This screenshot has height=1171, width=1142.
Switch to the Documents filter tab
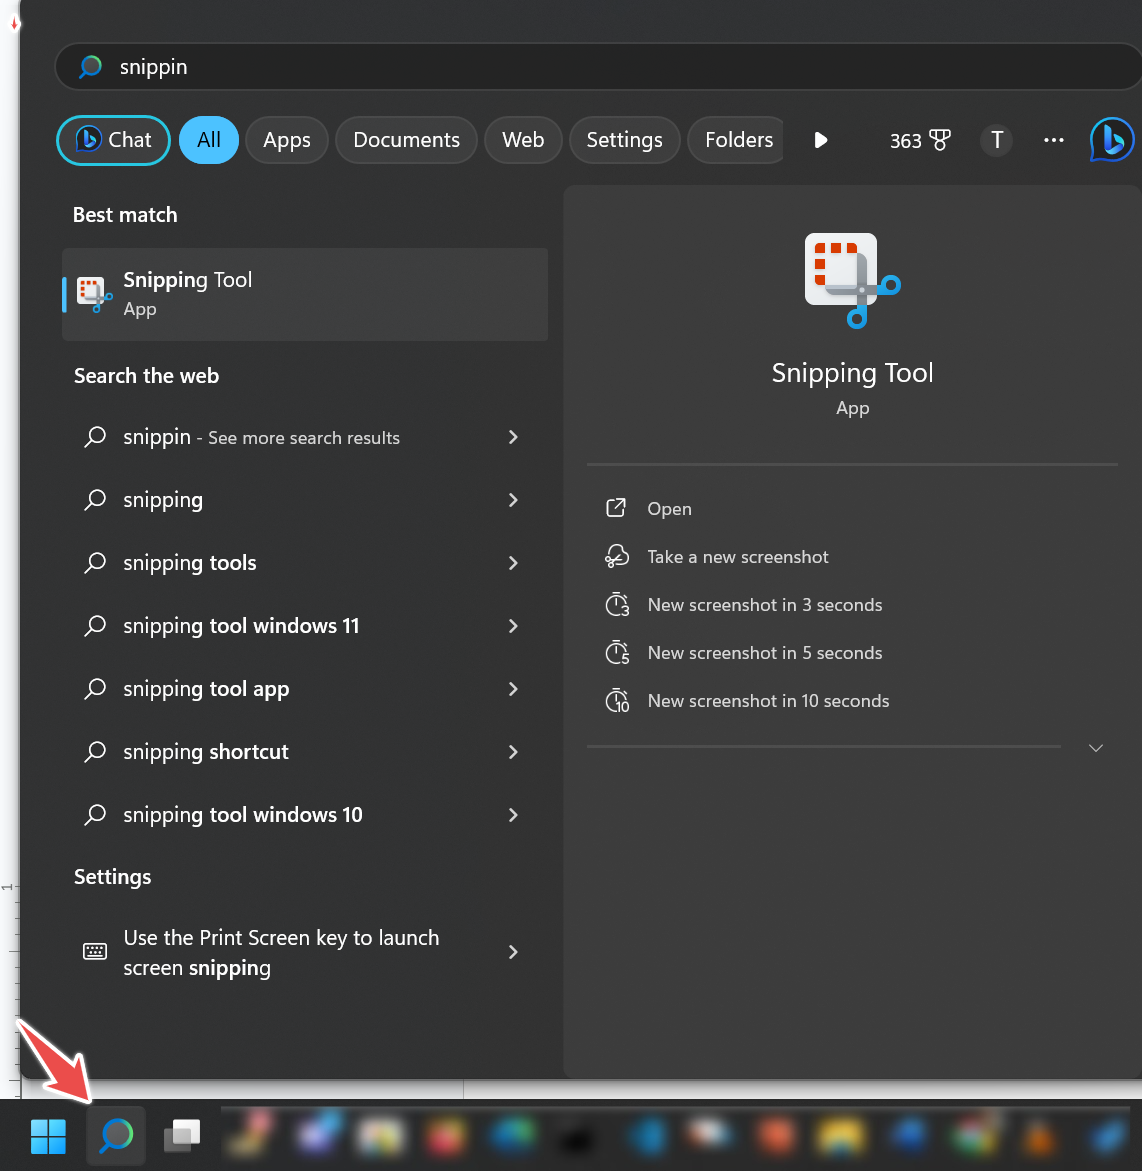406,140
